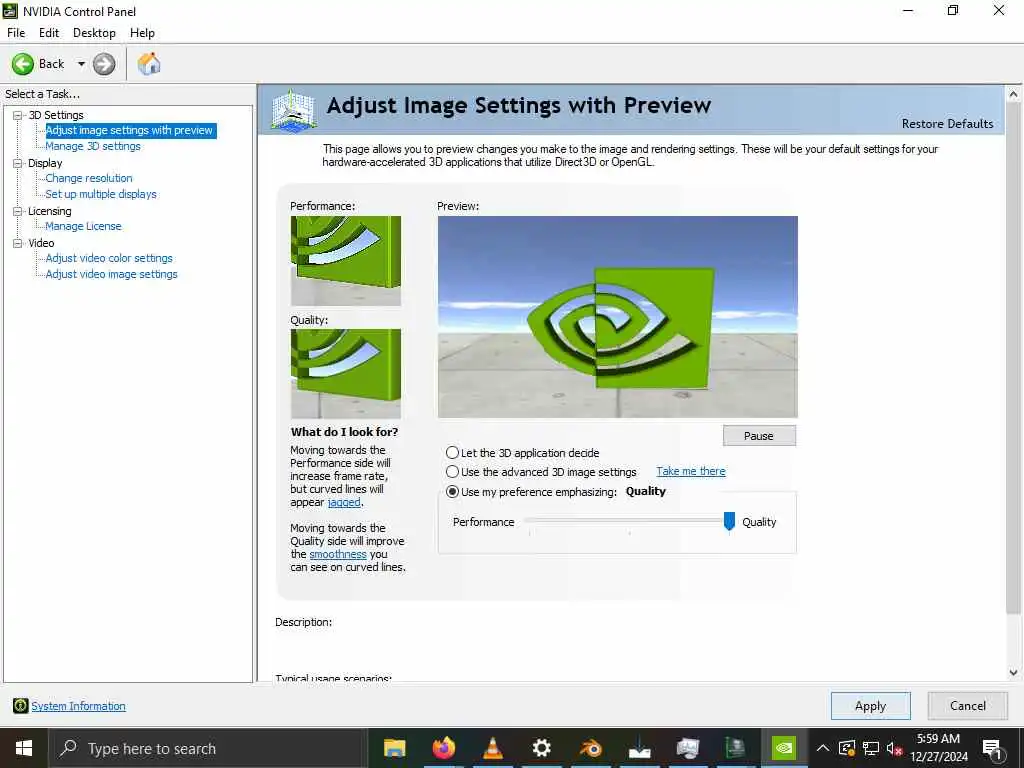Click the jagged help link
This screenshot has width=1024, height=768.
(x=344, y=502)
